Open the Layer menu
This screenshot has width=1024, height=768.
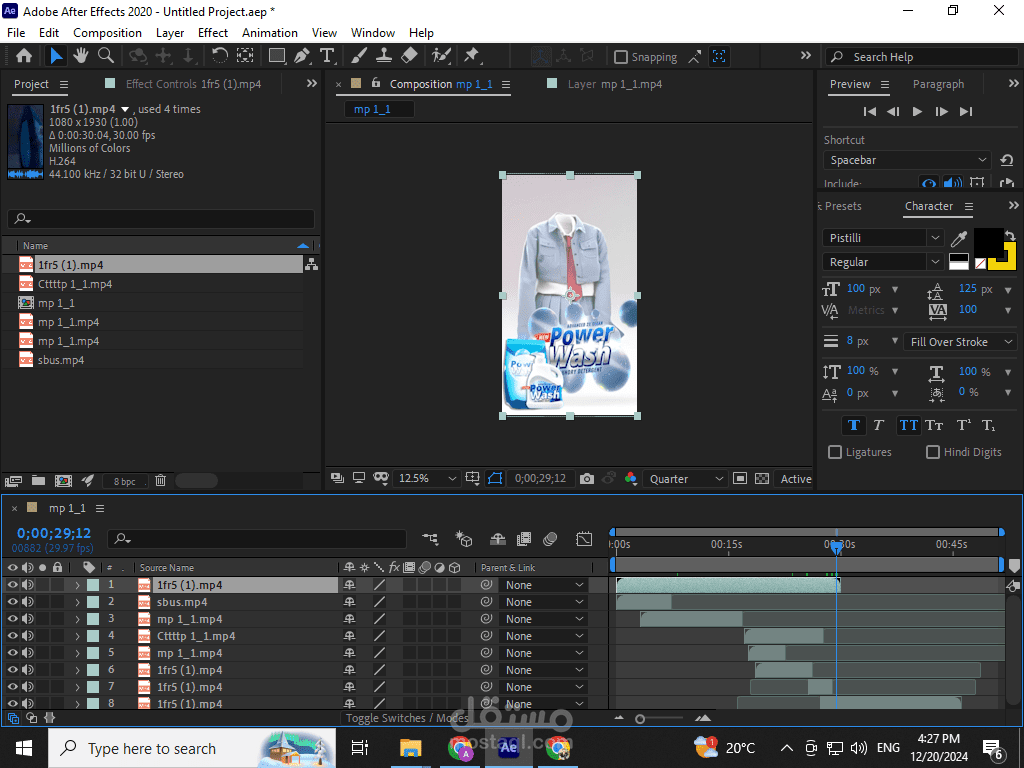click(170, 33)
